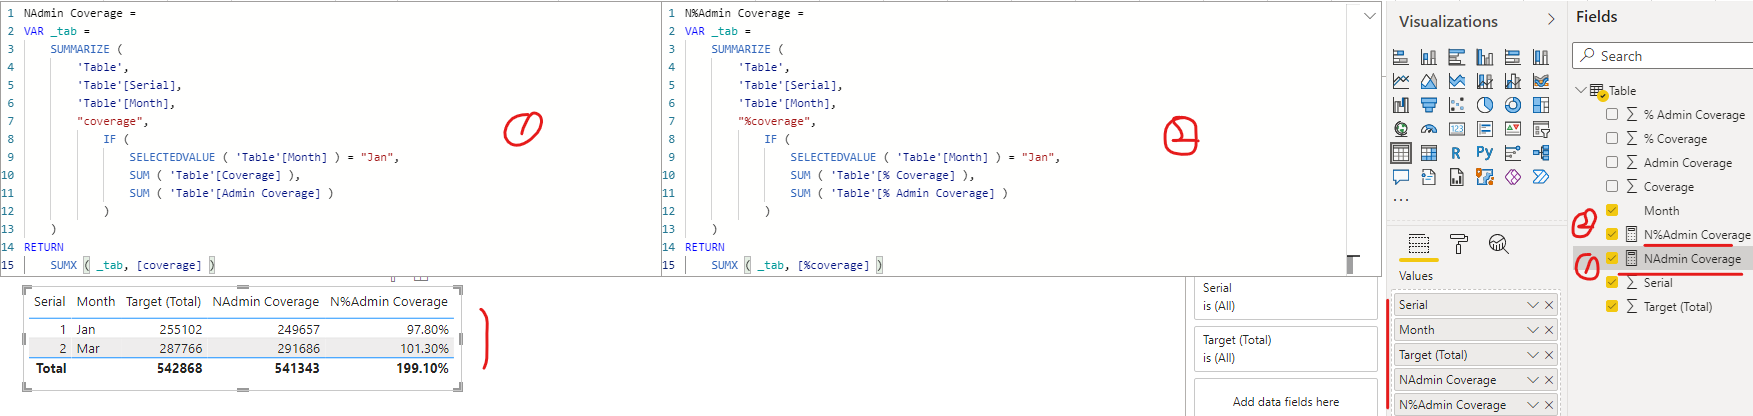
Task: Check the % Admin Coverage field
Action: pyautogui.click(x=1612, y=114)
